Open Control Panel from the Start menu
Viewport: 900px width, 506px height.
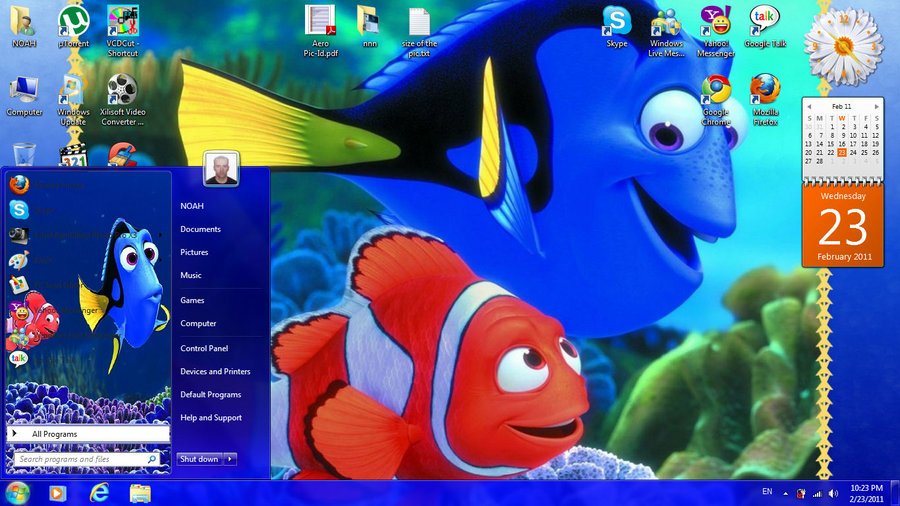tap(204, 348)
